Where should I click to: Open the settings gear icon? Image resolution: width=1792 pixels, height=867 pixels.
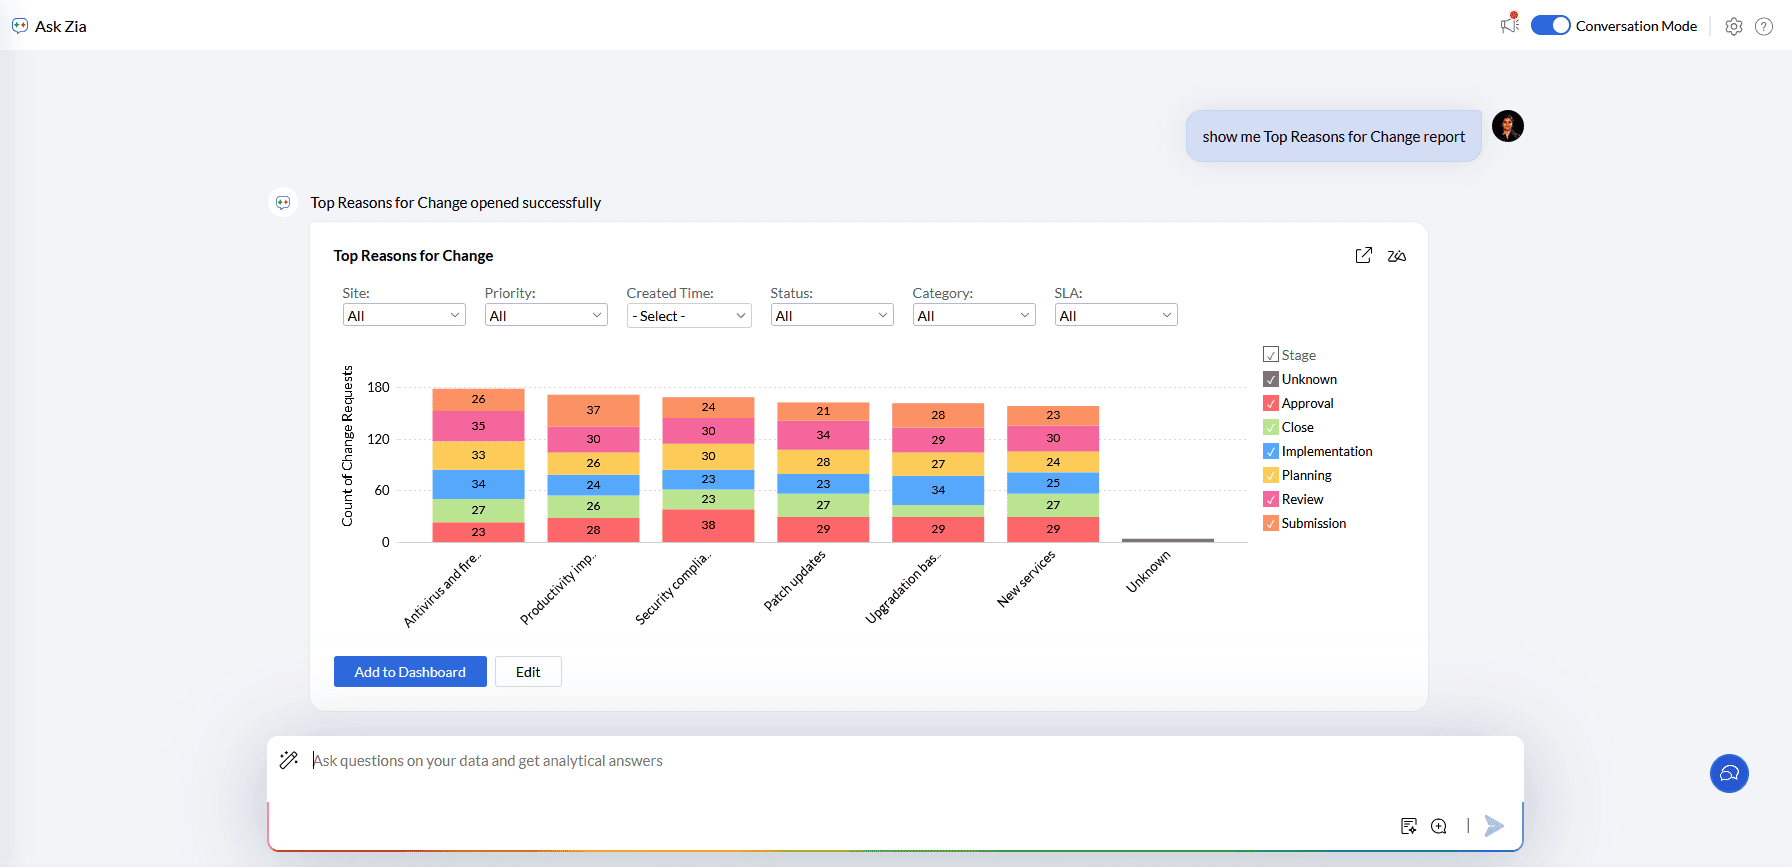[x=1733, y=27]
